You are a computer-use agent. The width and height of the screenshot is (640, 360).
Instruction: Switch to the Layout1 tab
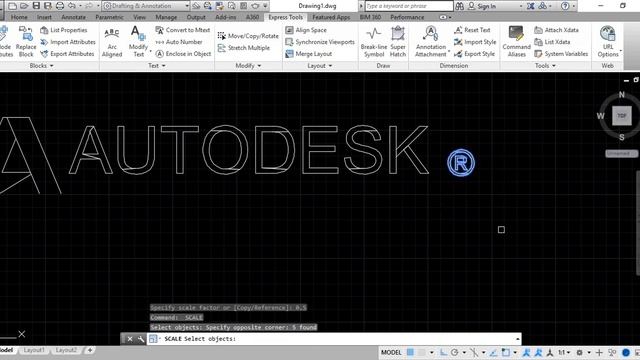point(34,350)
